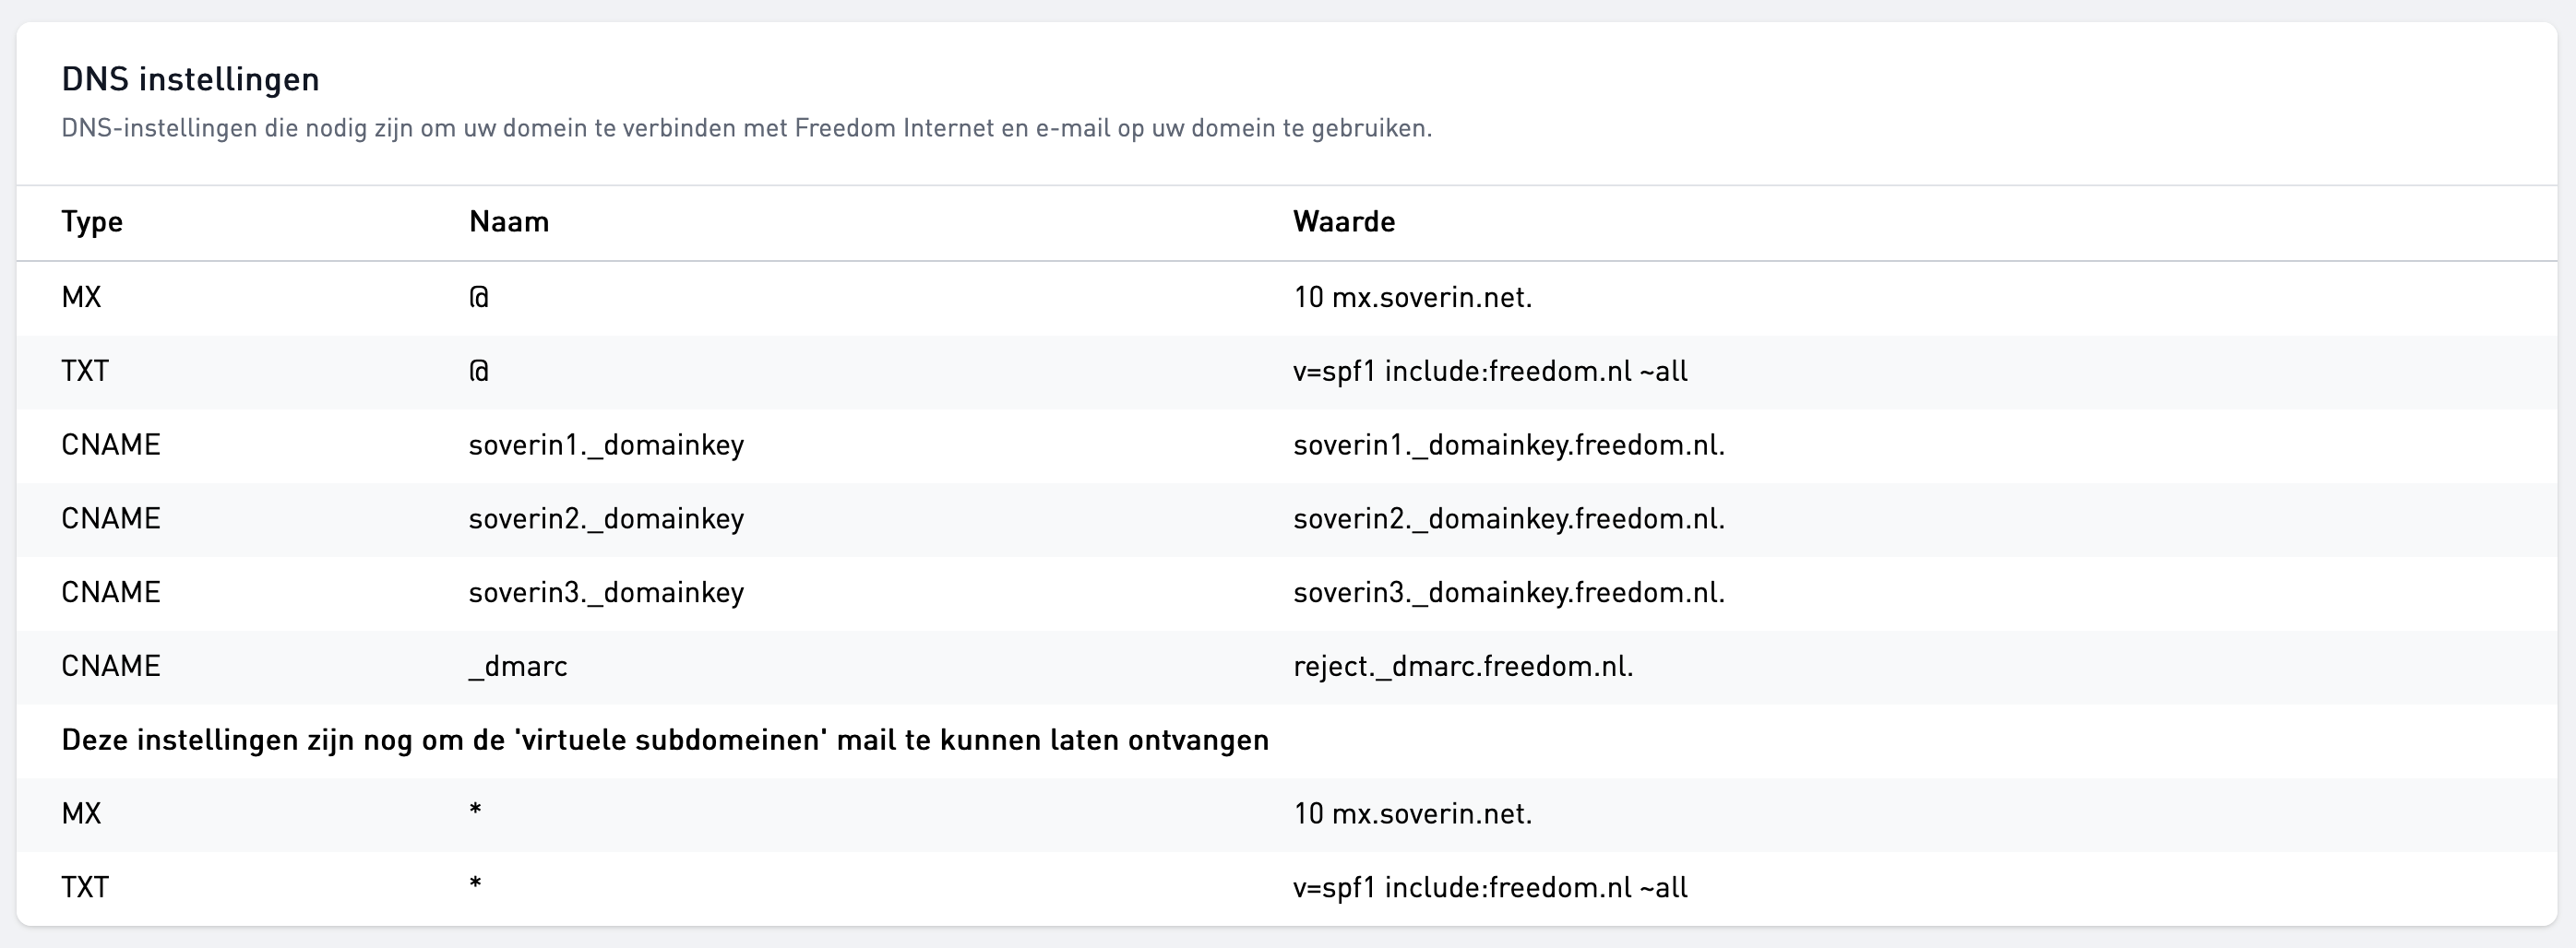Click the 'Naam' column header

509,221
